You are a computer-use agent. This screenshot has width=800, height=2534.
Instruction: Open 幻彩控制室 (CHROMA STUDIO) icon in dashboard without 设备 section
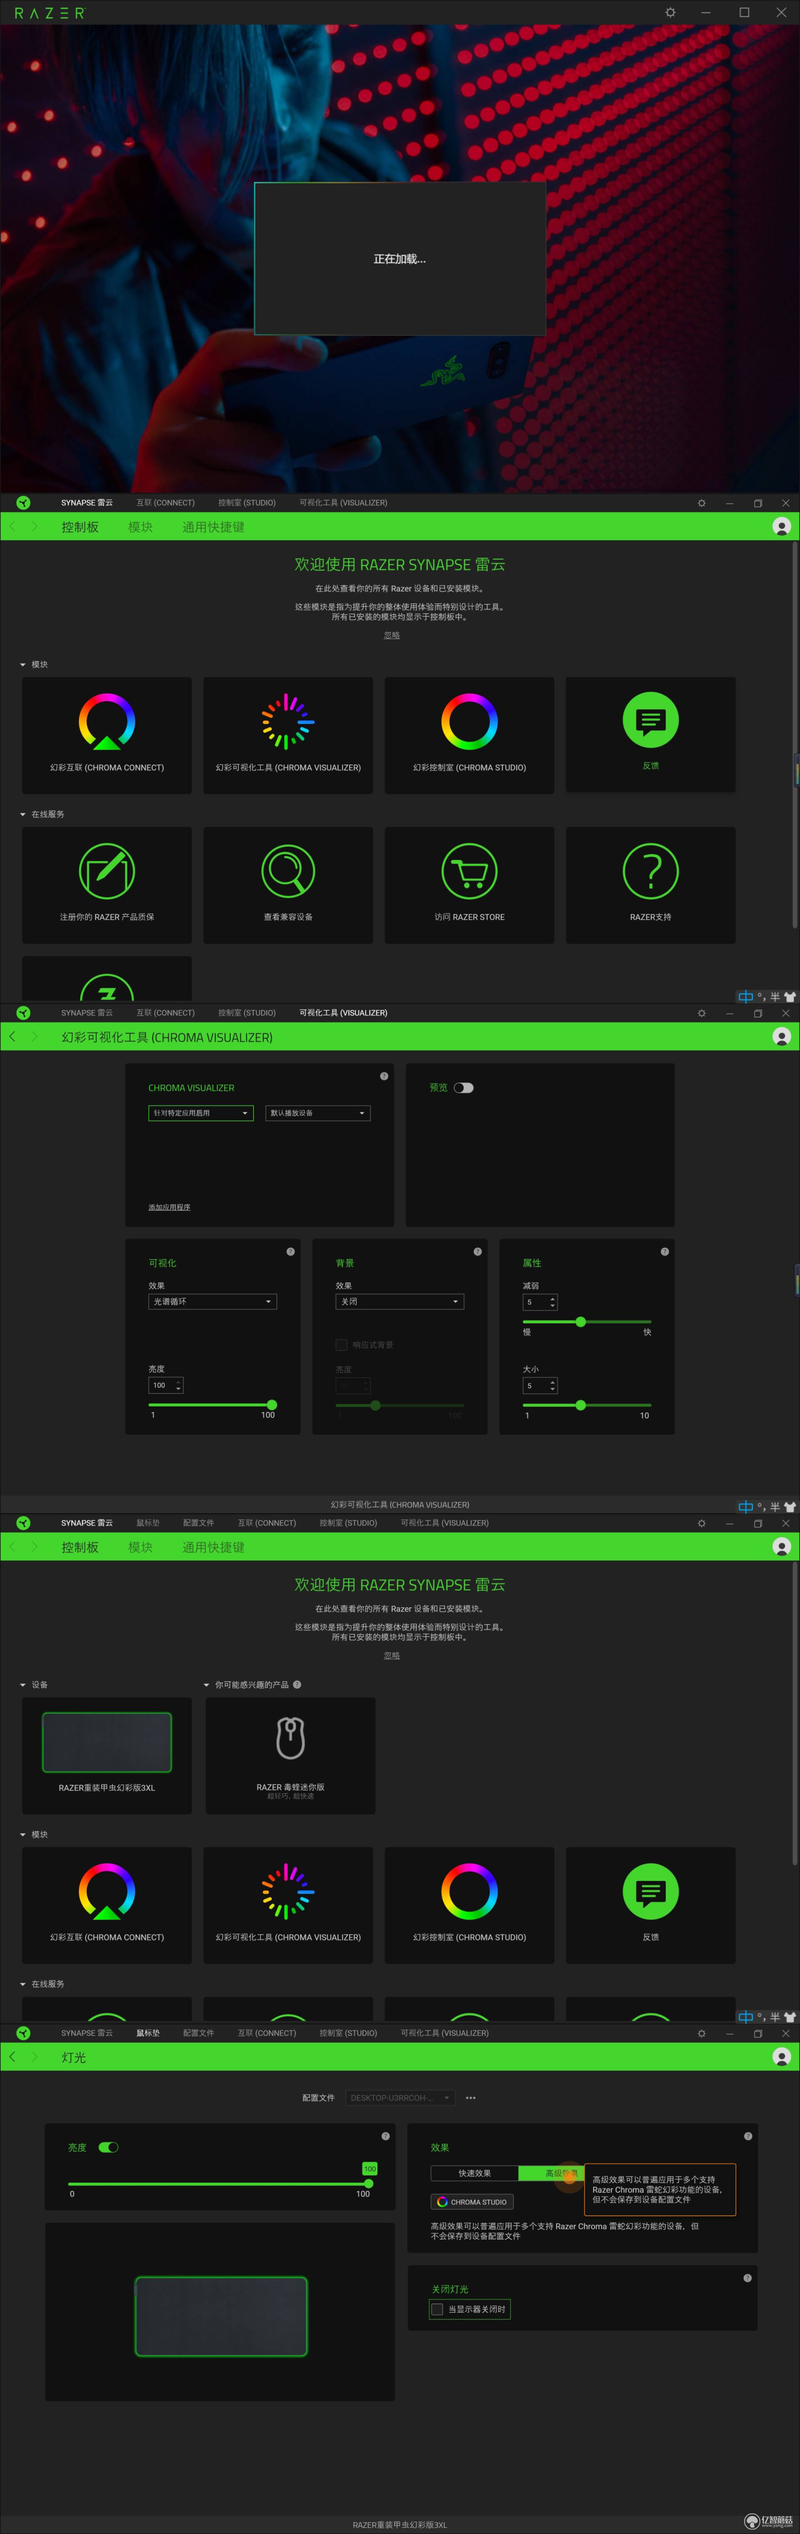(469, 722)
